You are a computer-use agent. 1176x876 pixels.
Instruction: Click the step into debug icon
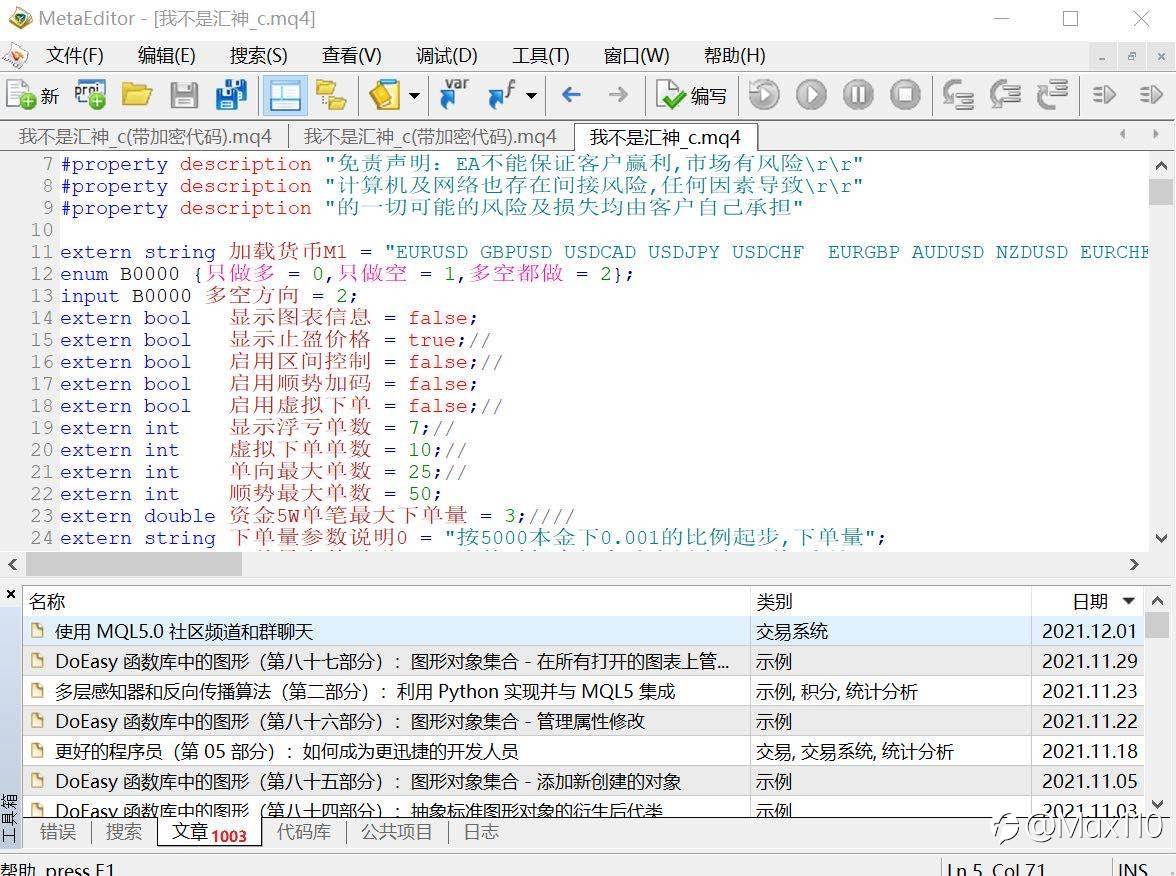click(x=958, y=94)
